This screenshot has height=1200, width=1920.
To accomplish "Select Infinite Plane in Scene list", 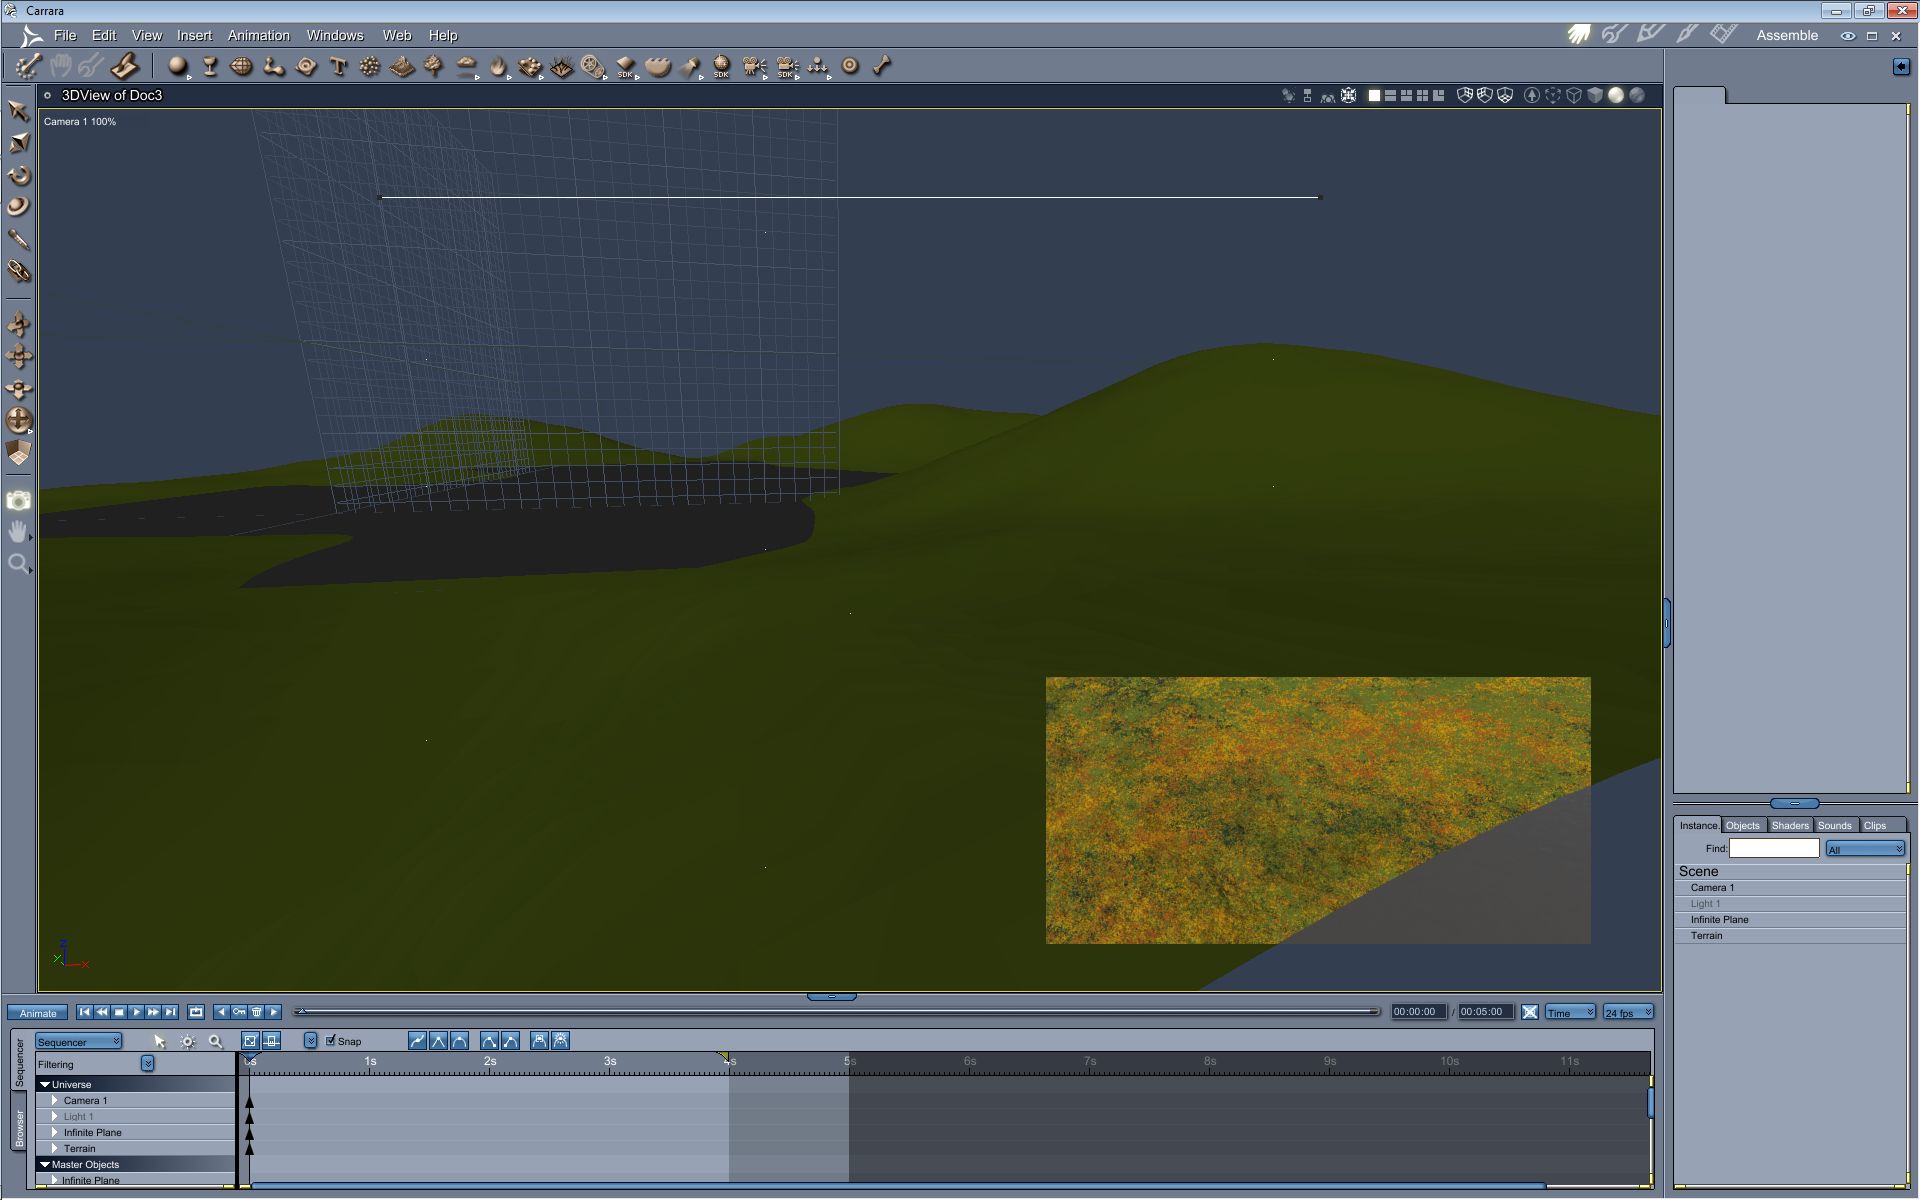I will point(1719,919).
